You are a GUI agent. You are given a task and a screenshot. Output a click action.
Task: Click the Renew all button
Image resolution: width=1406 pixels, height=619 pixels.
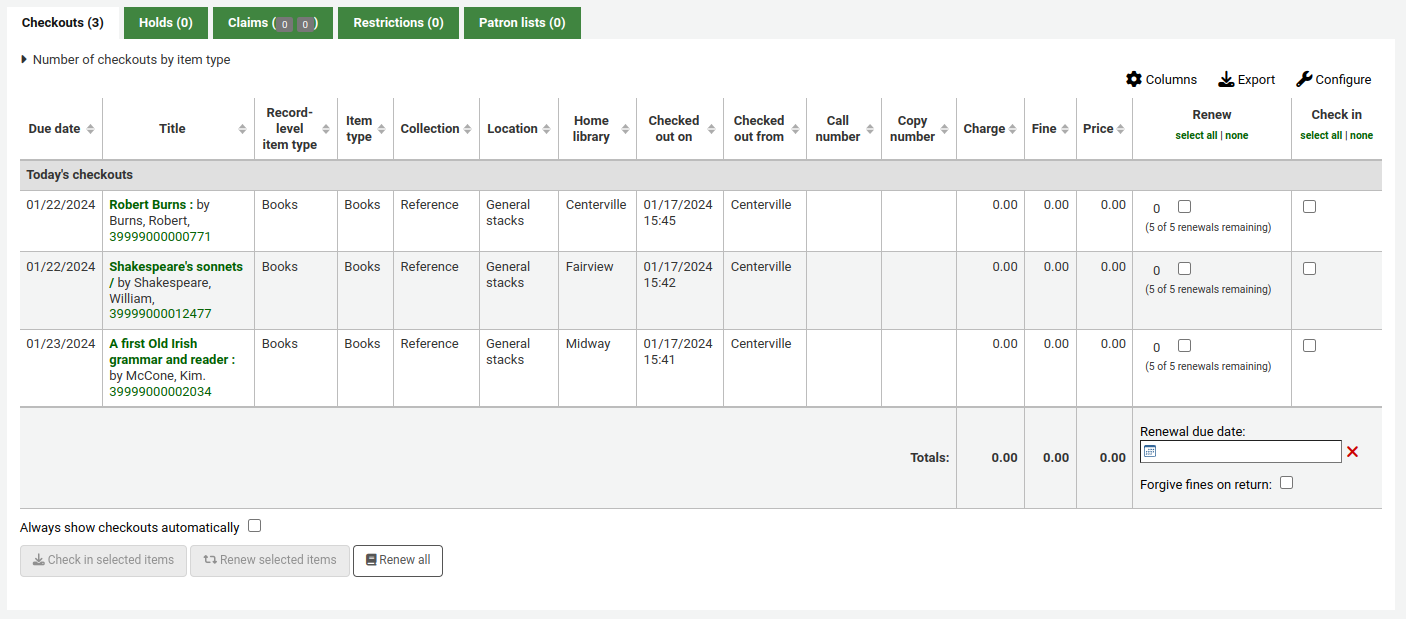(397, 560)
